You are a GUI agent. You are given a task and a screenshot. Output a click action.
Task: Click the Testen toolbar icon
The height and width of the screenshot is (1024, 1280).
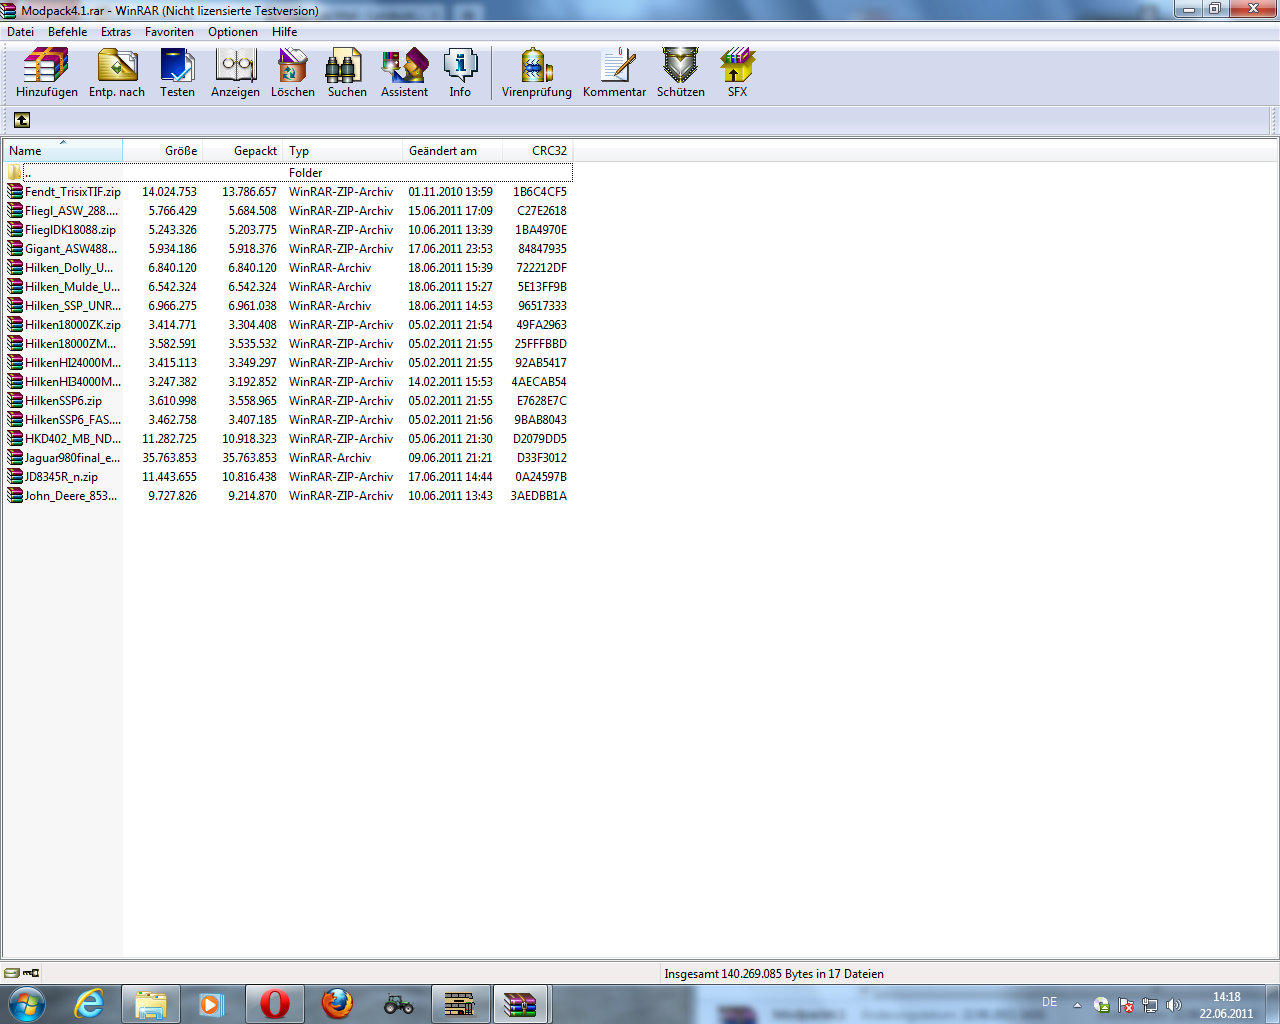(x=177, y=73)
